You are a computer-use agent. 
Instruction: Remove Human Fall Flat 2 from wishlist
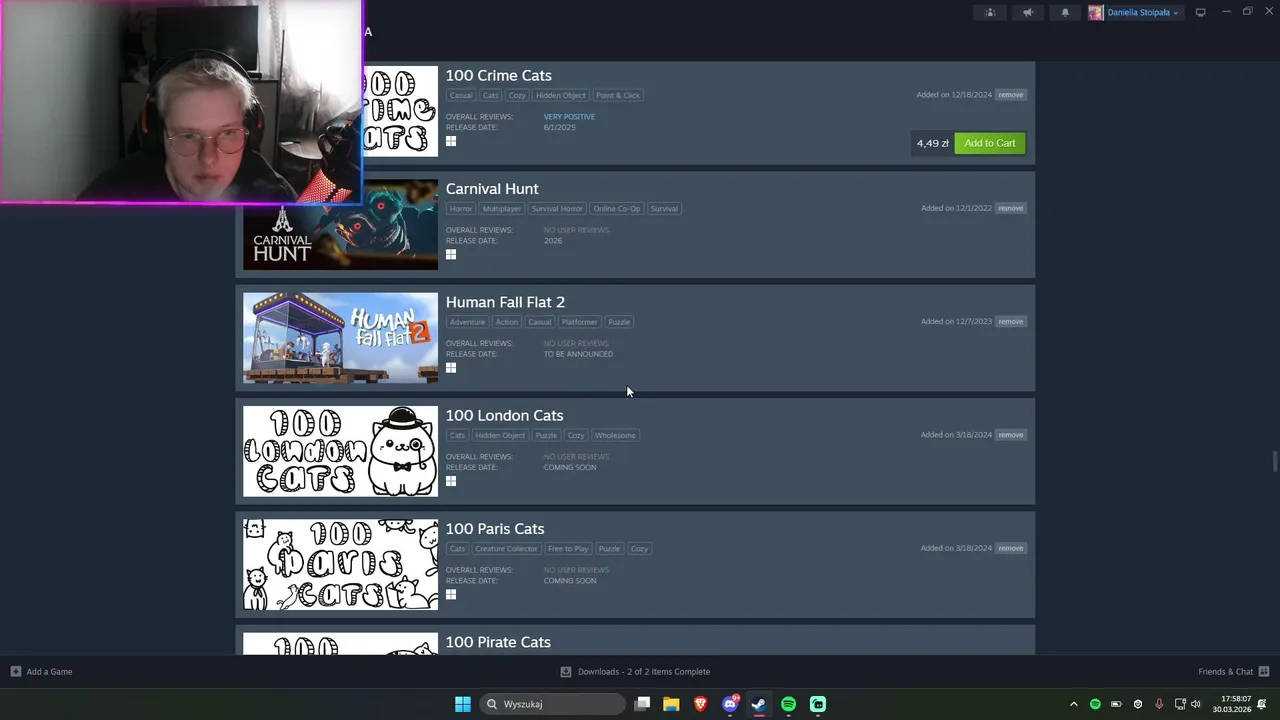click(1010, 321)
